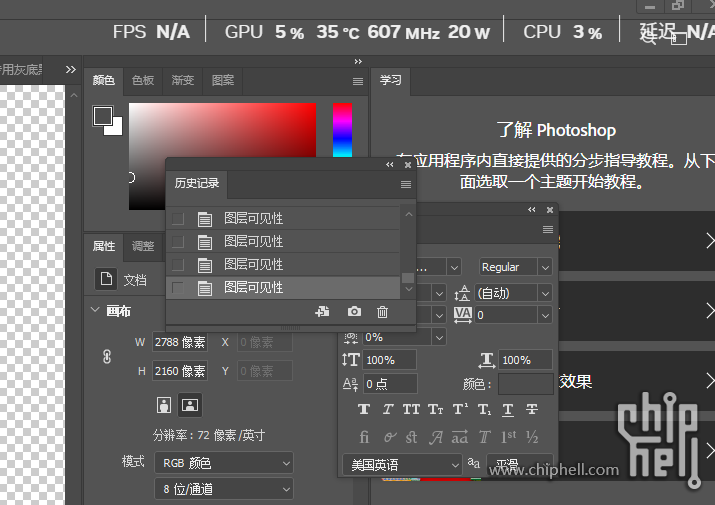Open the 美国英语 language dropdown
Viewport: 715px width, 505px height.
click(x=402, y=465)
